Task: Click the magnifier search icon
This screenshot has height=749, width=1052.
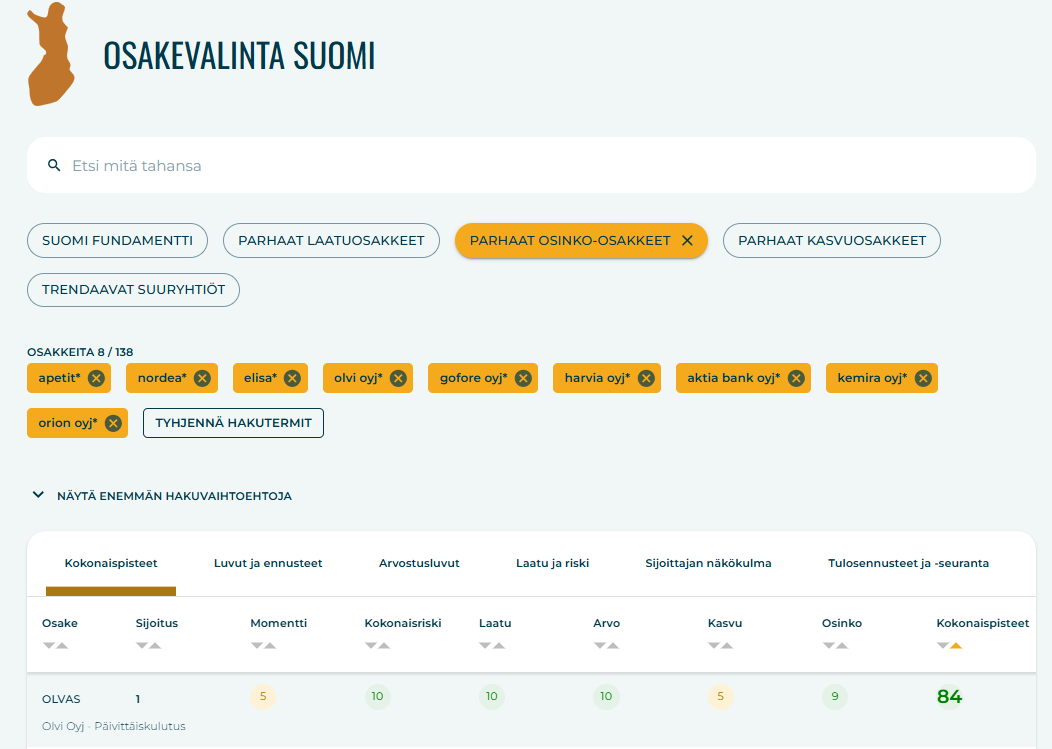Action: [x=54, y=165]
